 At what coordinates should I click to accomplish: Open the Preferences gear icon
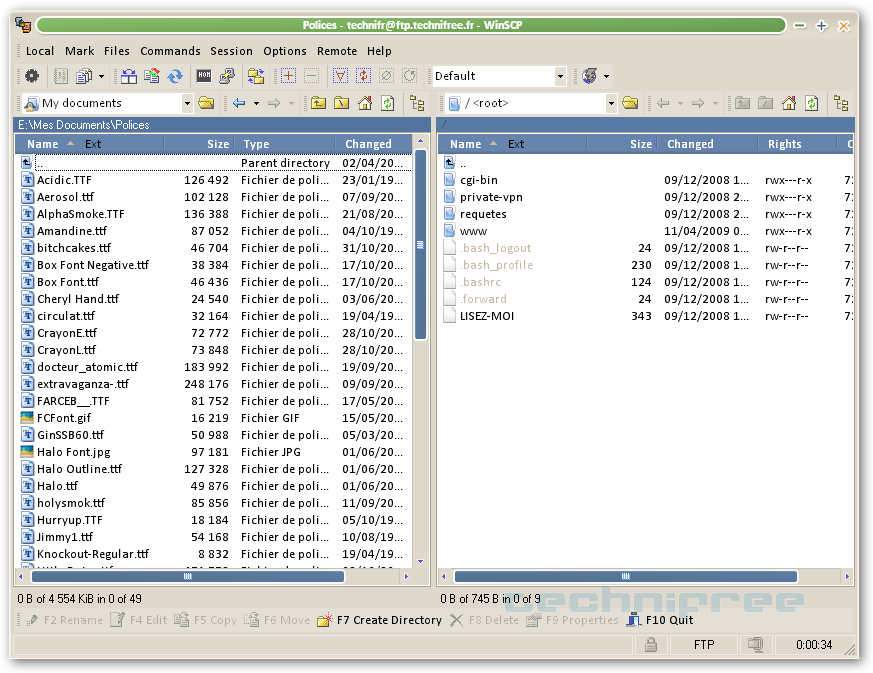pos(32,76)
